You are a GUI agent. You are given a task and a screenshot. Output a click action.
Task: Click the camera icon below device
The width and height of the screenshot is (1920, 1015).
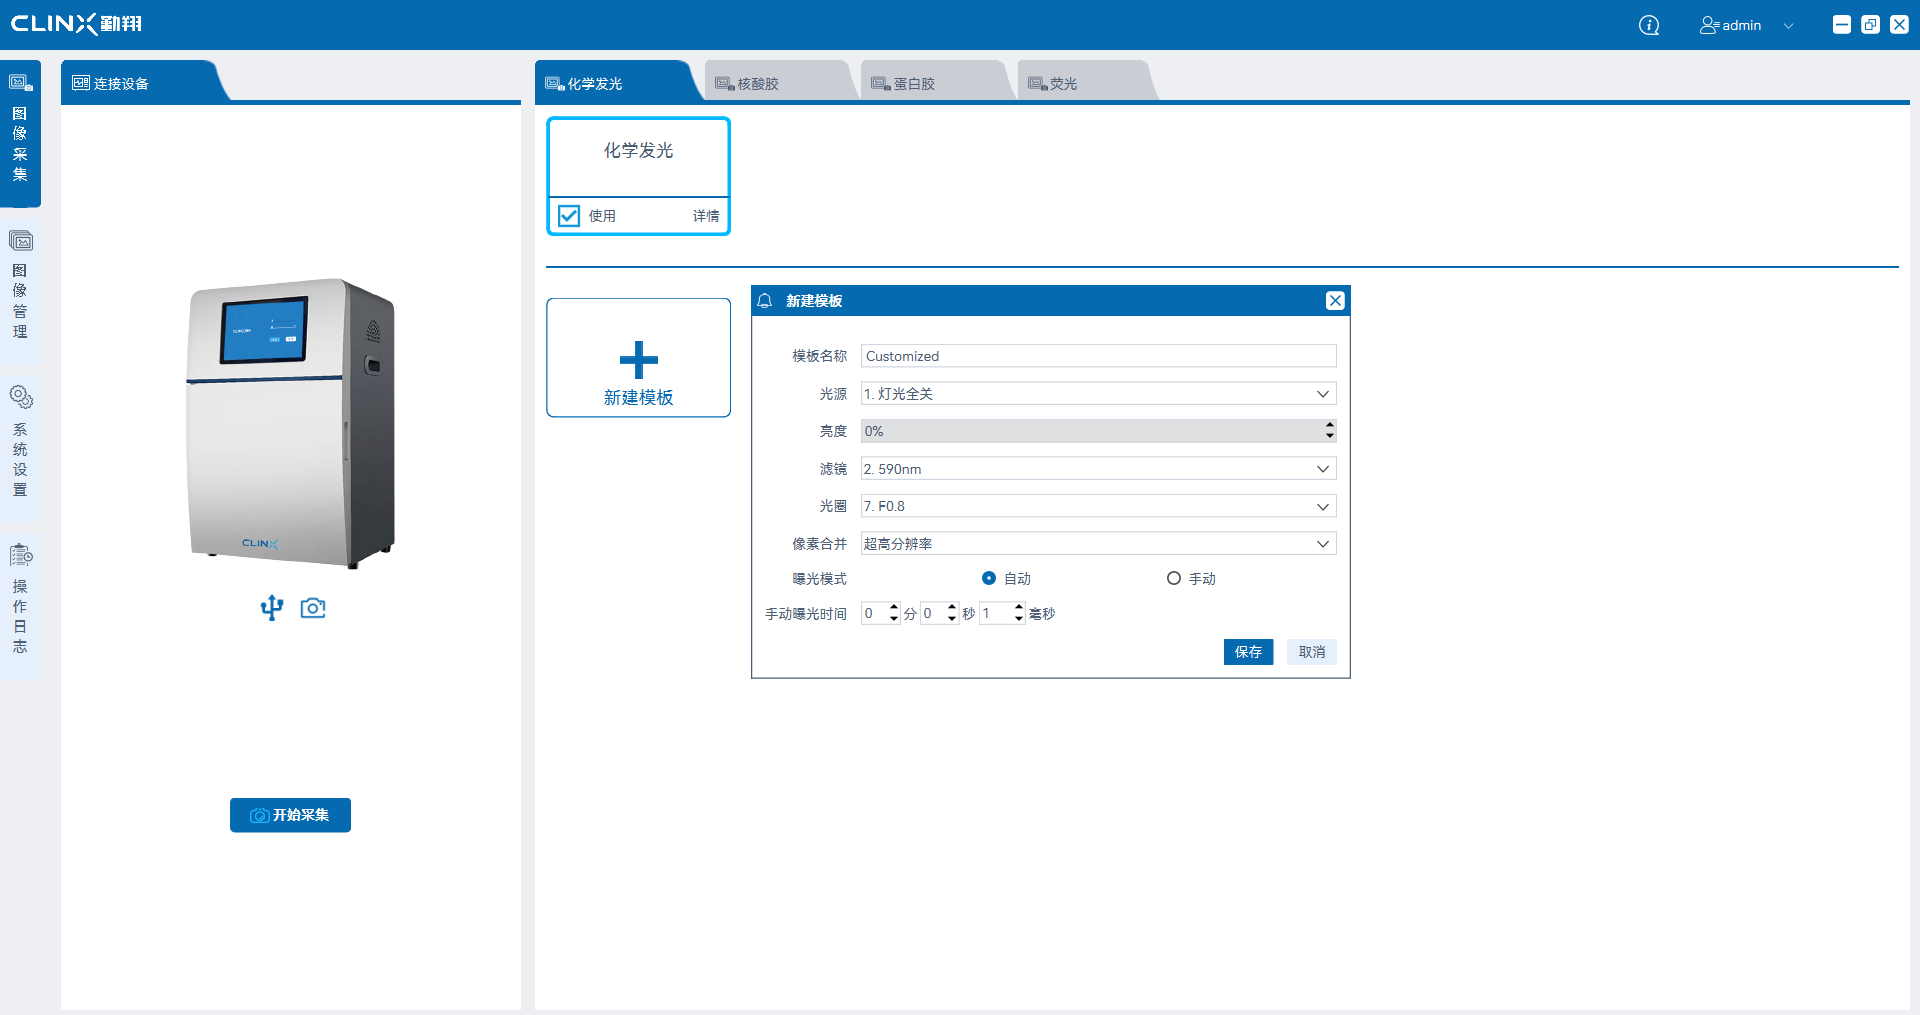click(313, 608)
